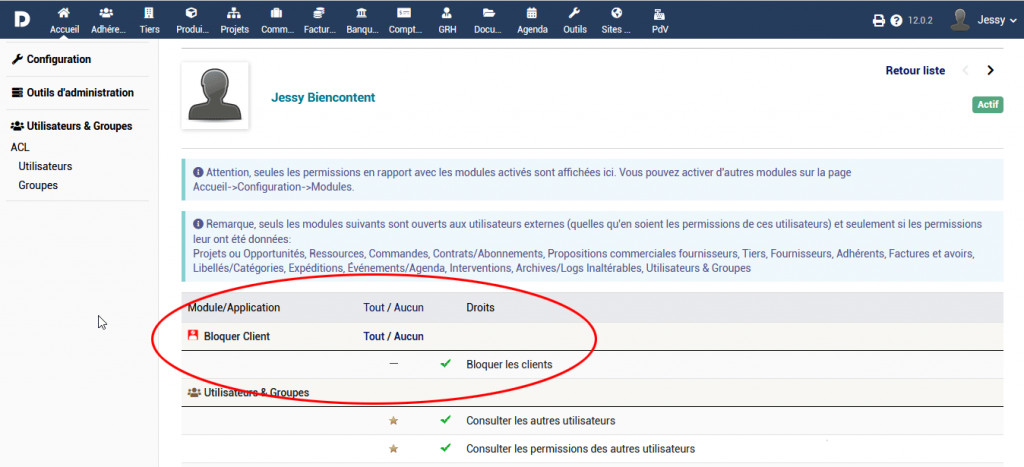This screenshot has height=467, width=1024.
Task: Open the Banques menu
Action: point(362,20)
